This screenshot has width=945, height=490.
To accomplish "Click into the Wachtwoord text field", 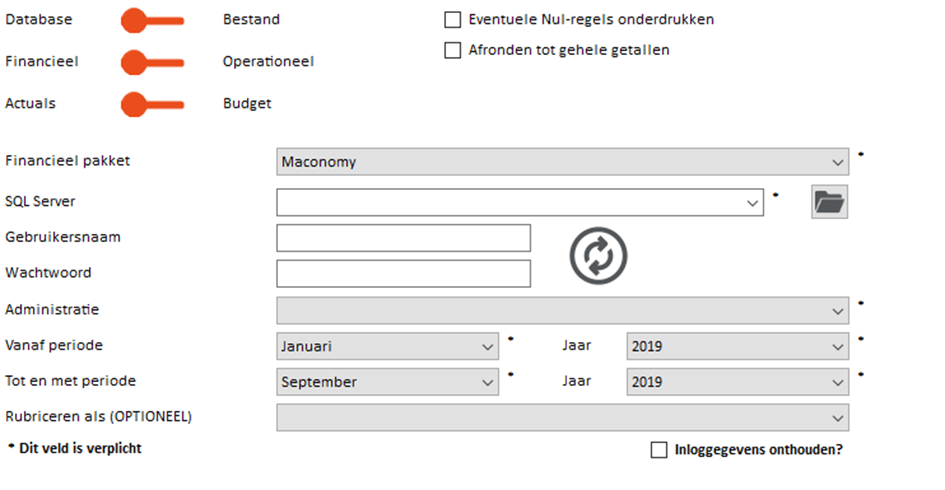I will tap(404, 274).
